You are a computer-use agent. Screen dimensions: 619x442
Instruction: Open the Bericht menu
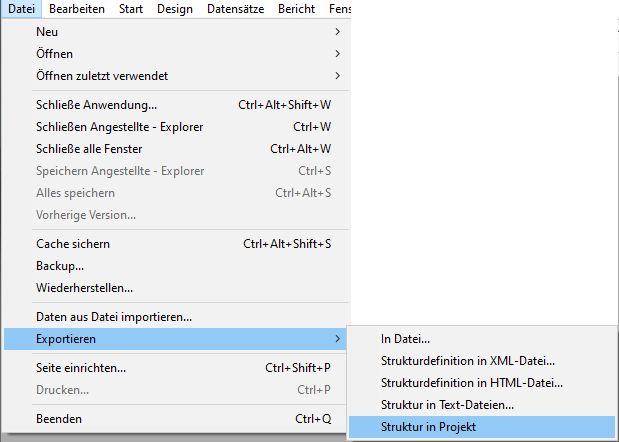pyautogui.click(x=297, y=9)
